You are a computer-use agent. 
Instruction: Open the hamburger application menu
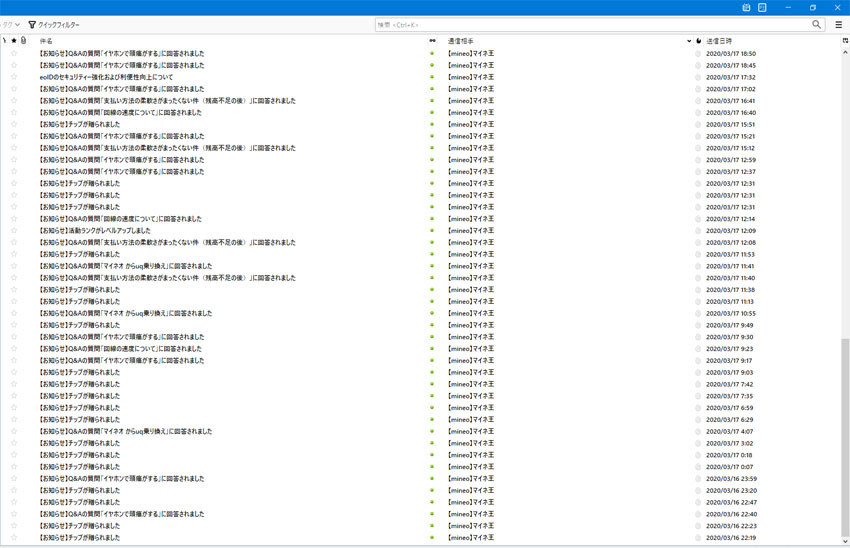click(x=839, y=24)
